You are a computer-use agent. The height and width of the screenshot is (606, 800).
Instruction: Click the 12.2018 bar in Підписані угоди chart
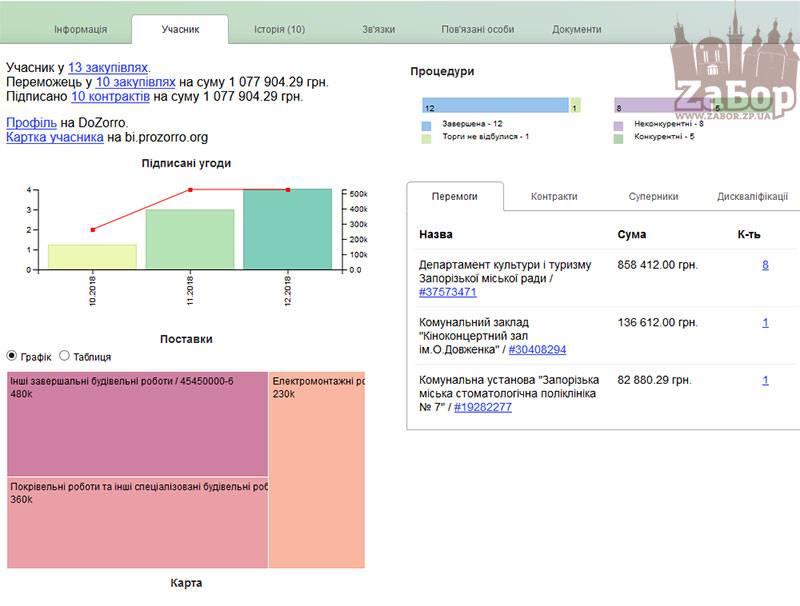coord(287,229)
